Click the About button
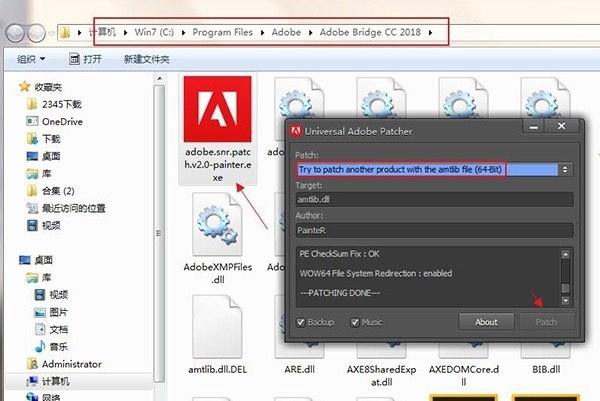Image resolution: width=600 pixels, height=401 pixels. click(486, 322)
